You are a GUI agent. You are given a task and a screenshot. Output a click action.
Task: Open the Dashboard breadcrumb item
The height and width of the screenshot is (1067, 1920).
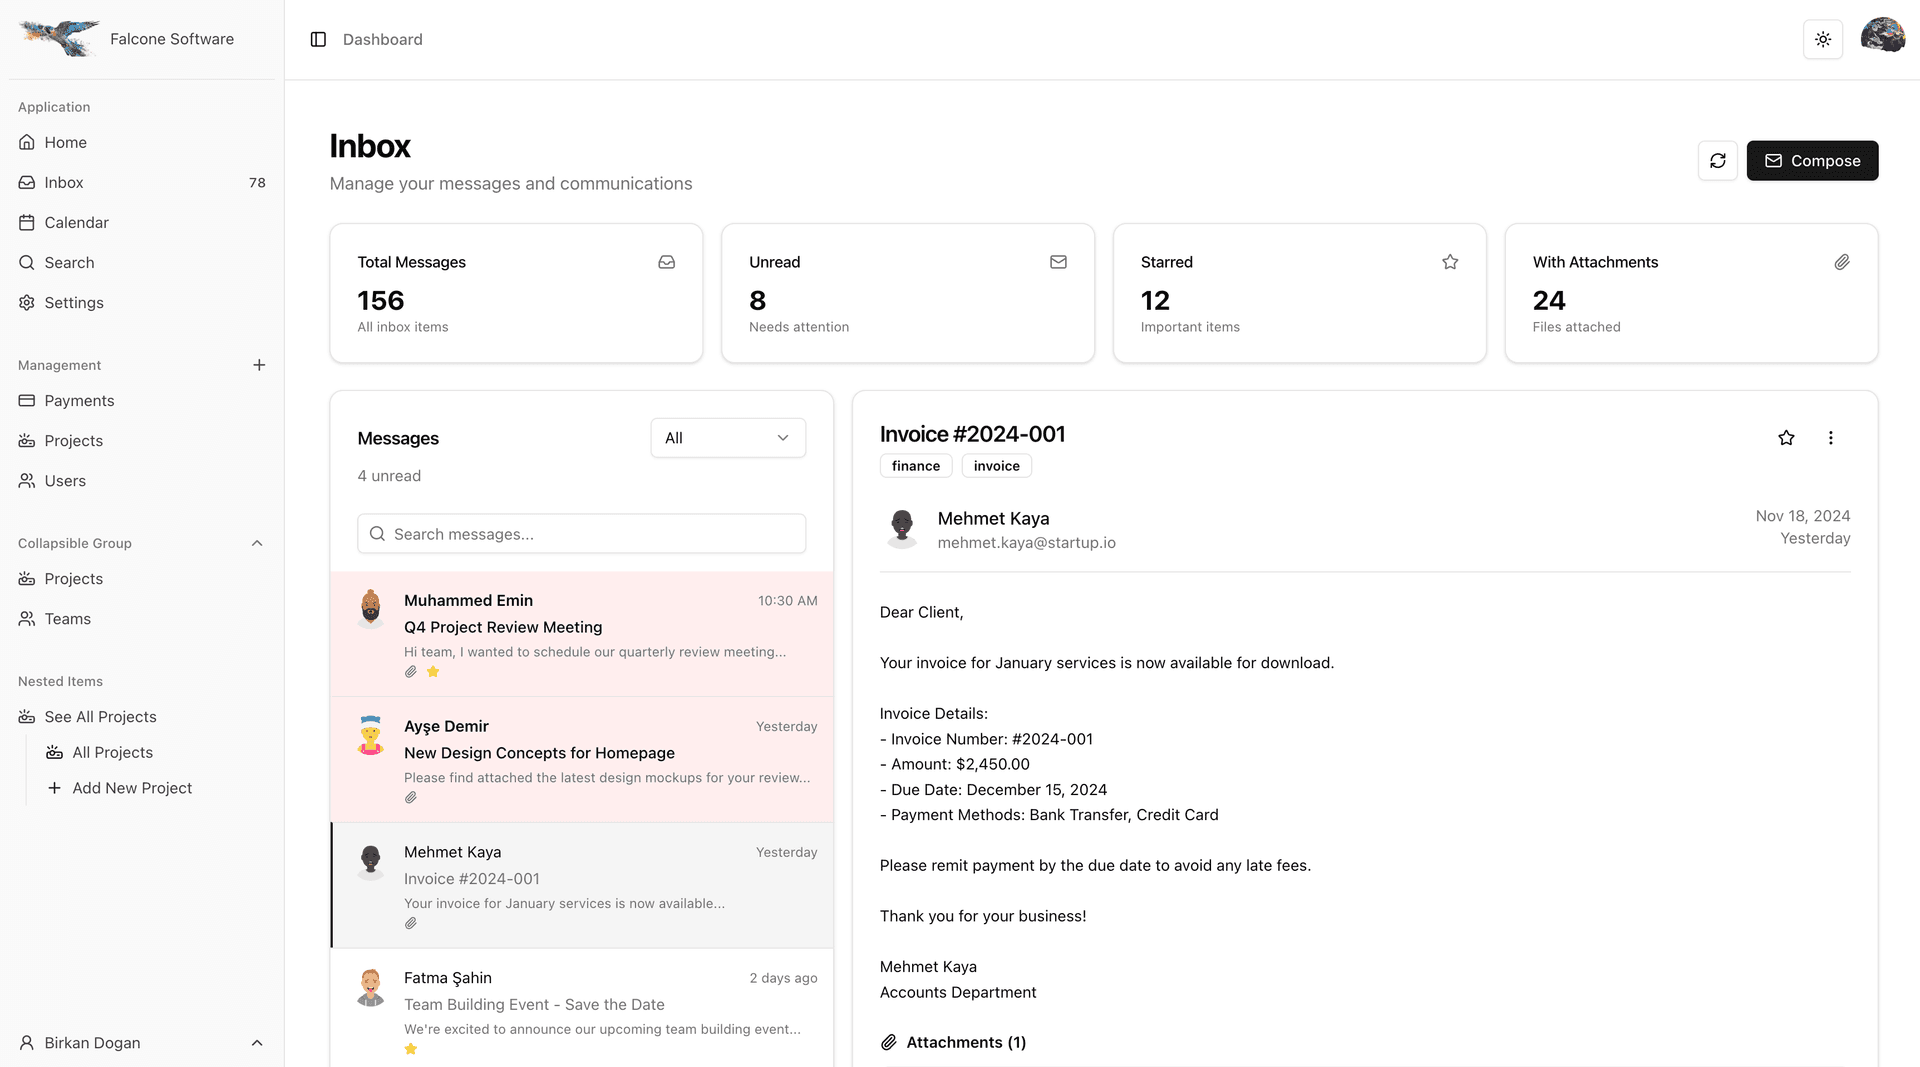tap(383, 39)
